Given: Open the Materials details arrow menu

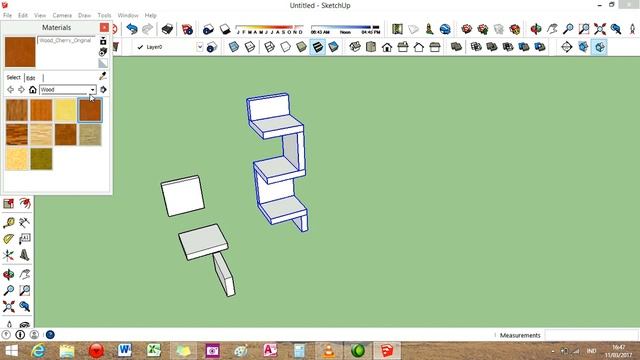Looking at the screenshot, I should click(103, 90).
